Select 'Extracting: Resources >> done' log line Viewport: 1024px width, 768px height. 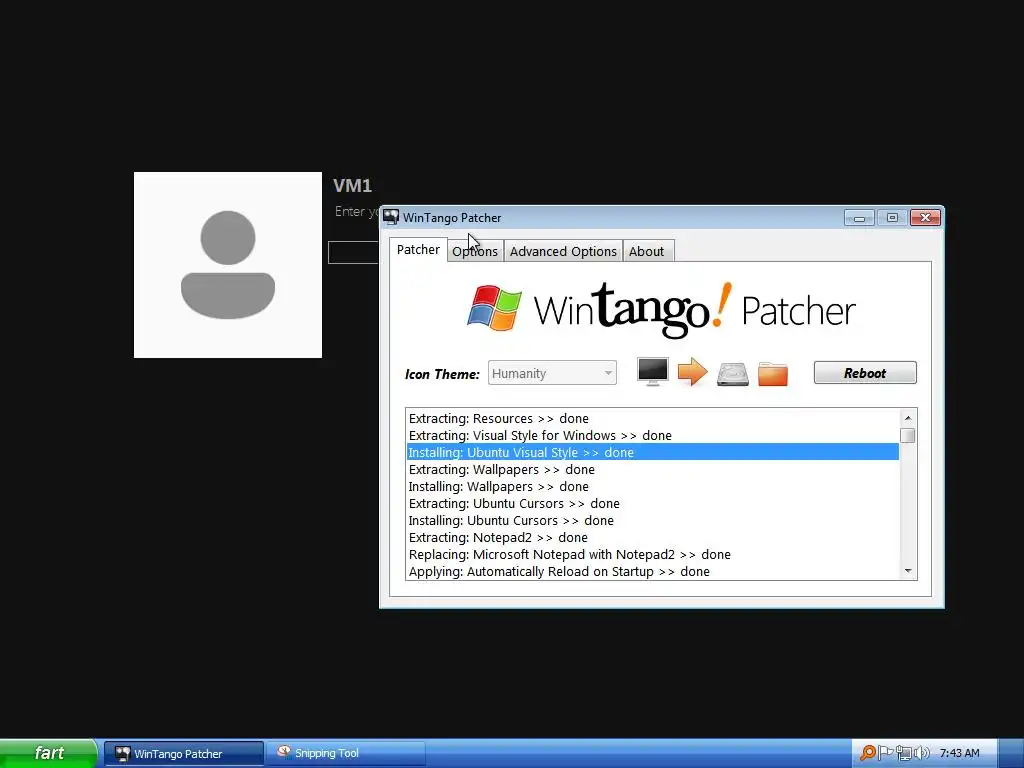[652, 419]
